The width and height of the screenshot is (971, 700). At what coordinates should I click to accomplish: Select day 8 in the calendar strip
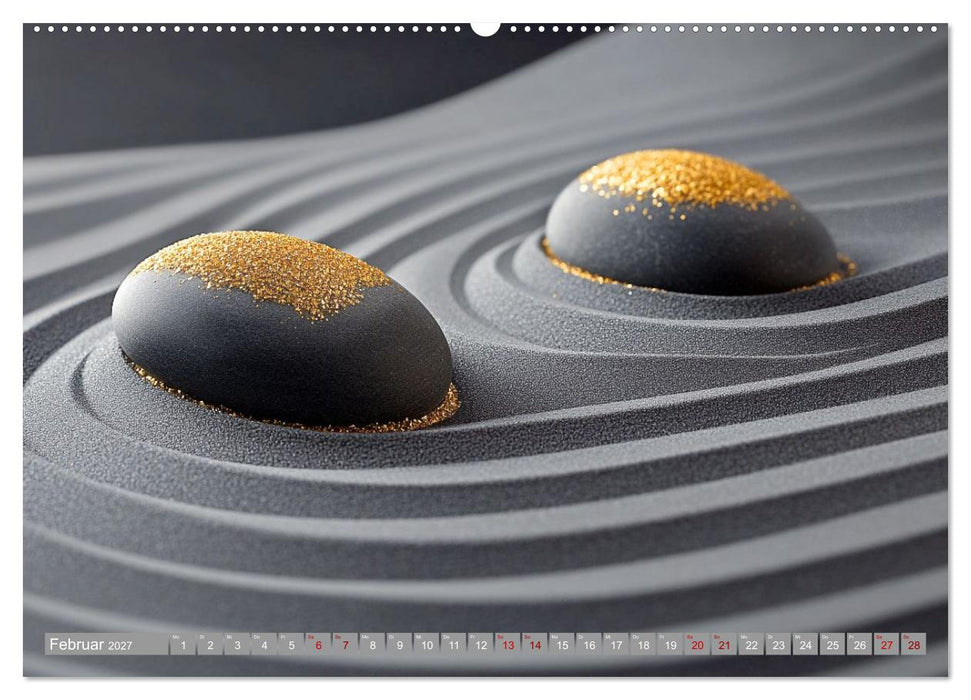tap(372, 644)
